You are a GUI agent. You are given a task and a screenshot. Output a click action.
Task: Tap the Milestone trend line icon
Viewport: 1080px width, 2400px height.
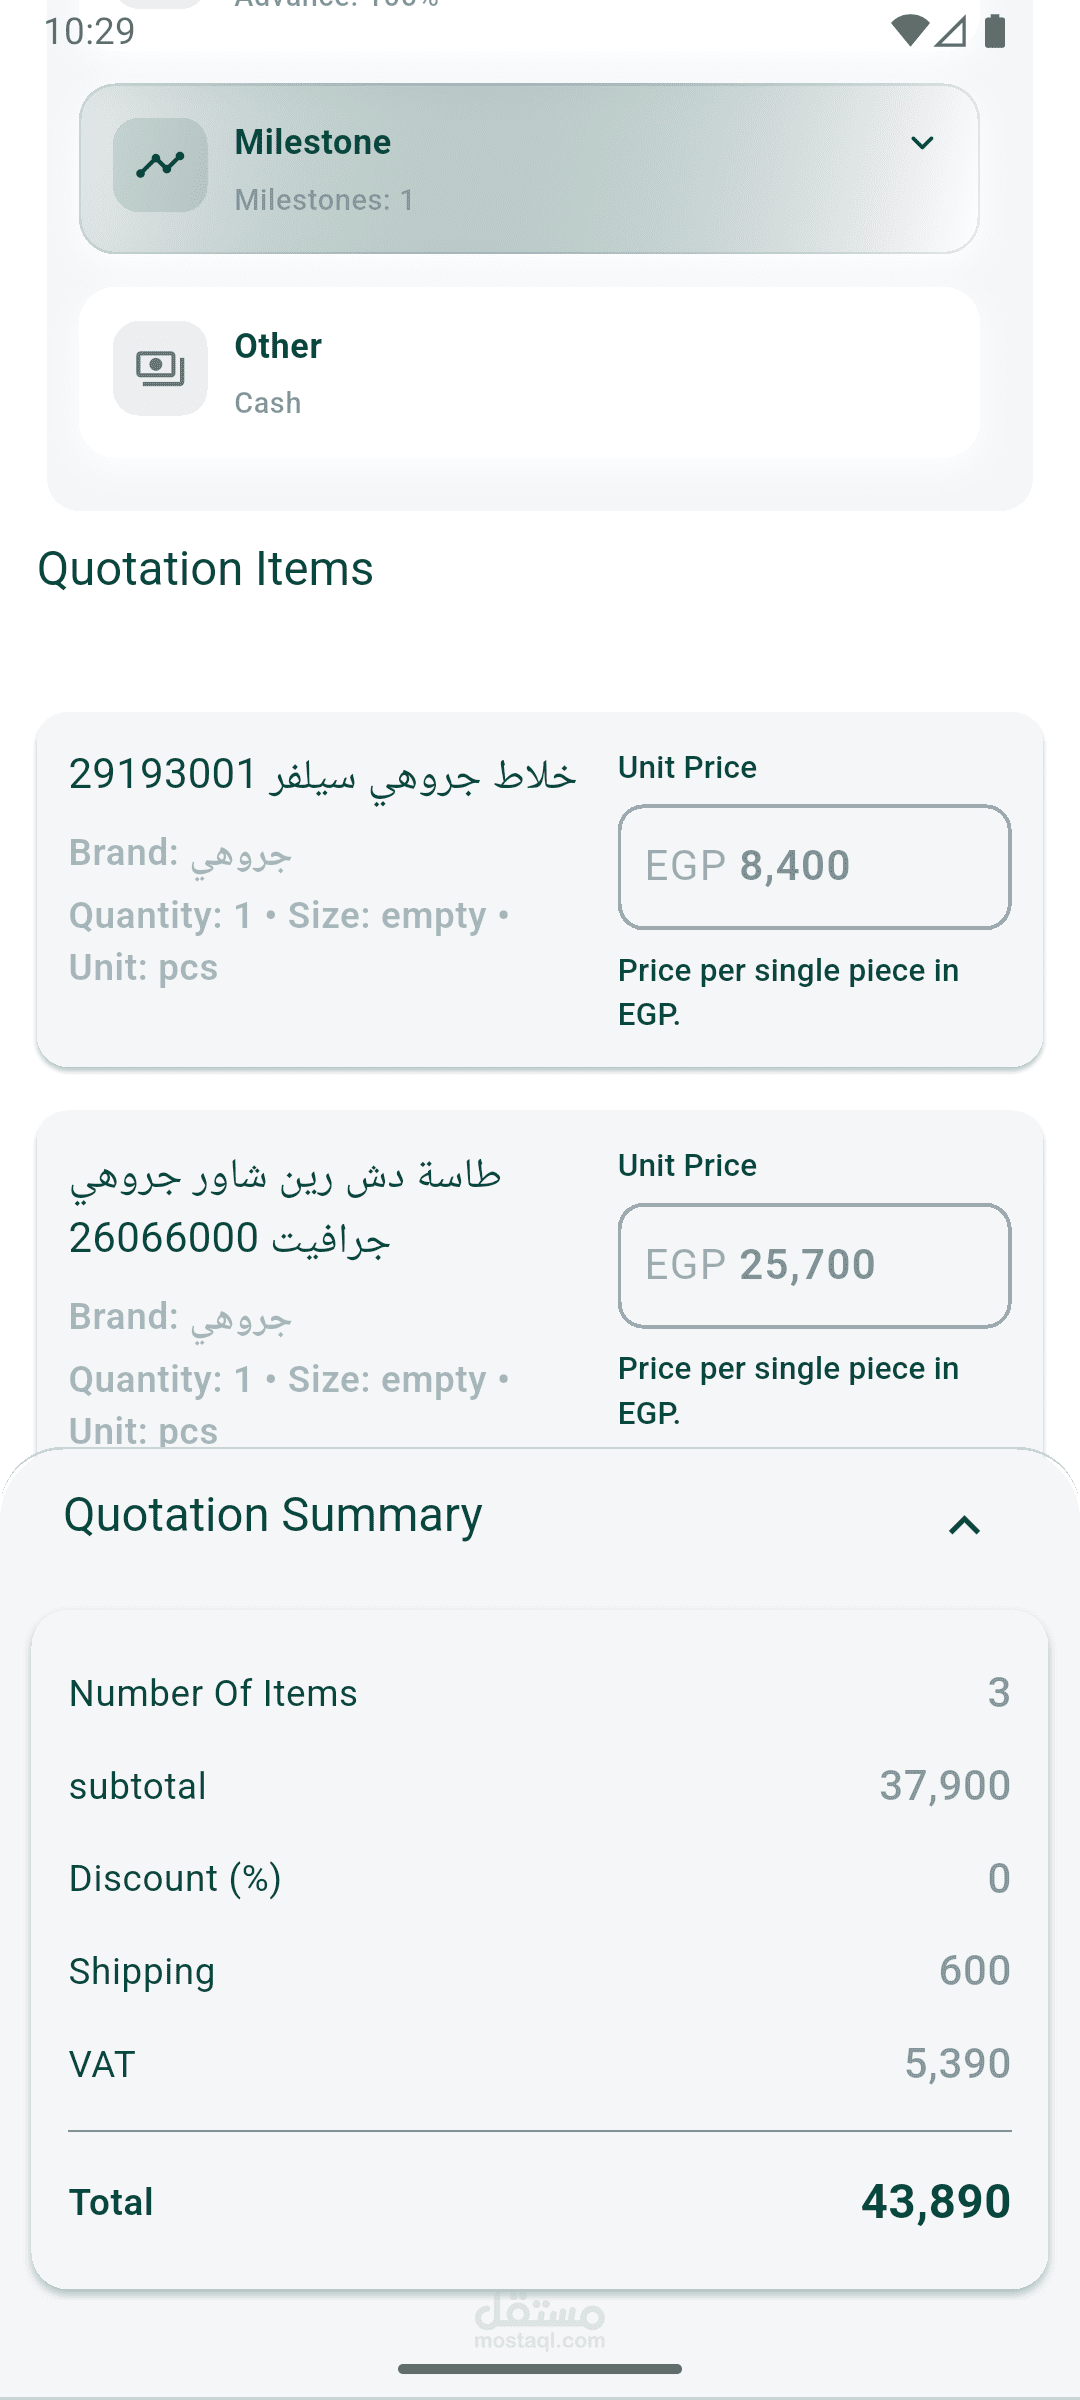pos(160,165)
